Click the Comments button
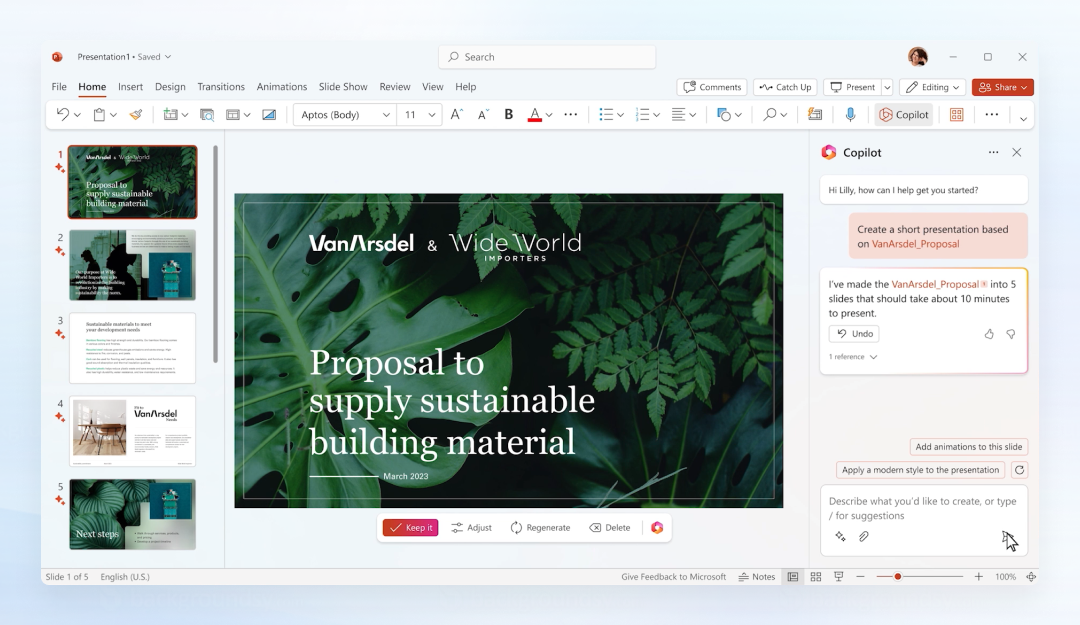The height and width of the screenshot is (625, 1080). point(712,88)
